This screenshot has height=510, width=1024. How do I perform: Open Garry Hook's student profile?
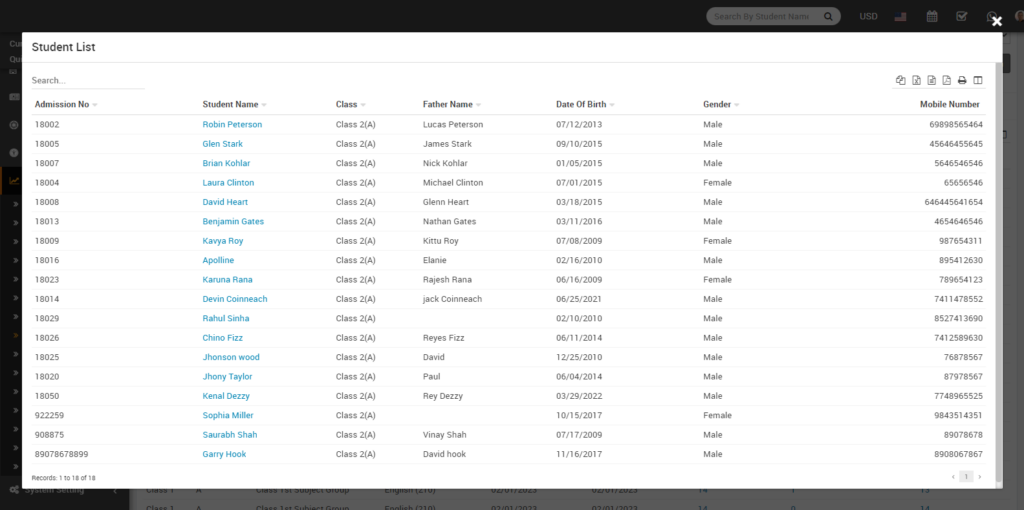click(x=225, y=454)
